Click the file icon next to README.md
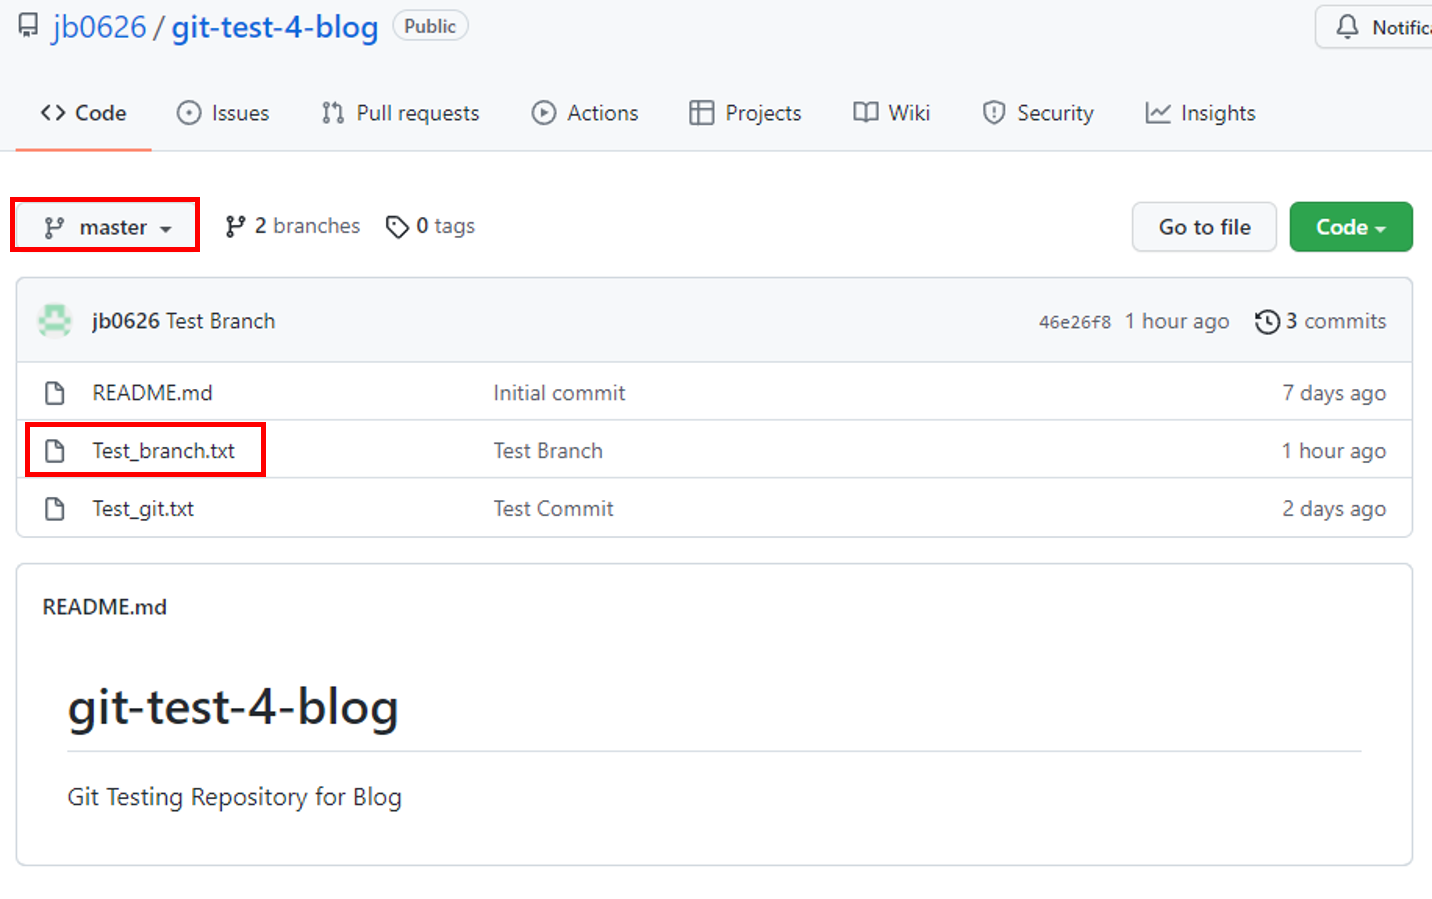This screenshot has width=1432, height=899. click(x=55, y=393)
